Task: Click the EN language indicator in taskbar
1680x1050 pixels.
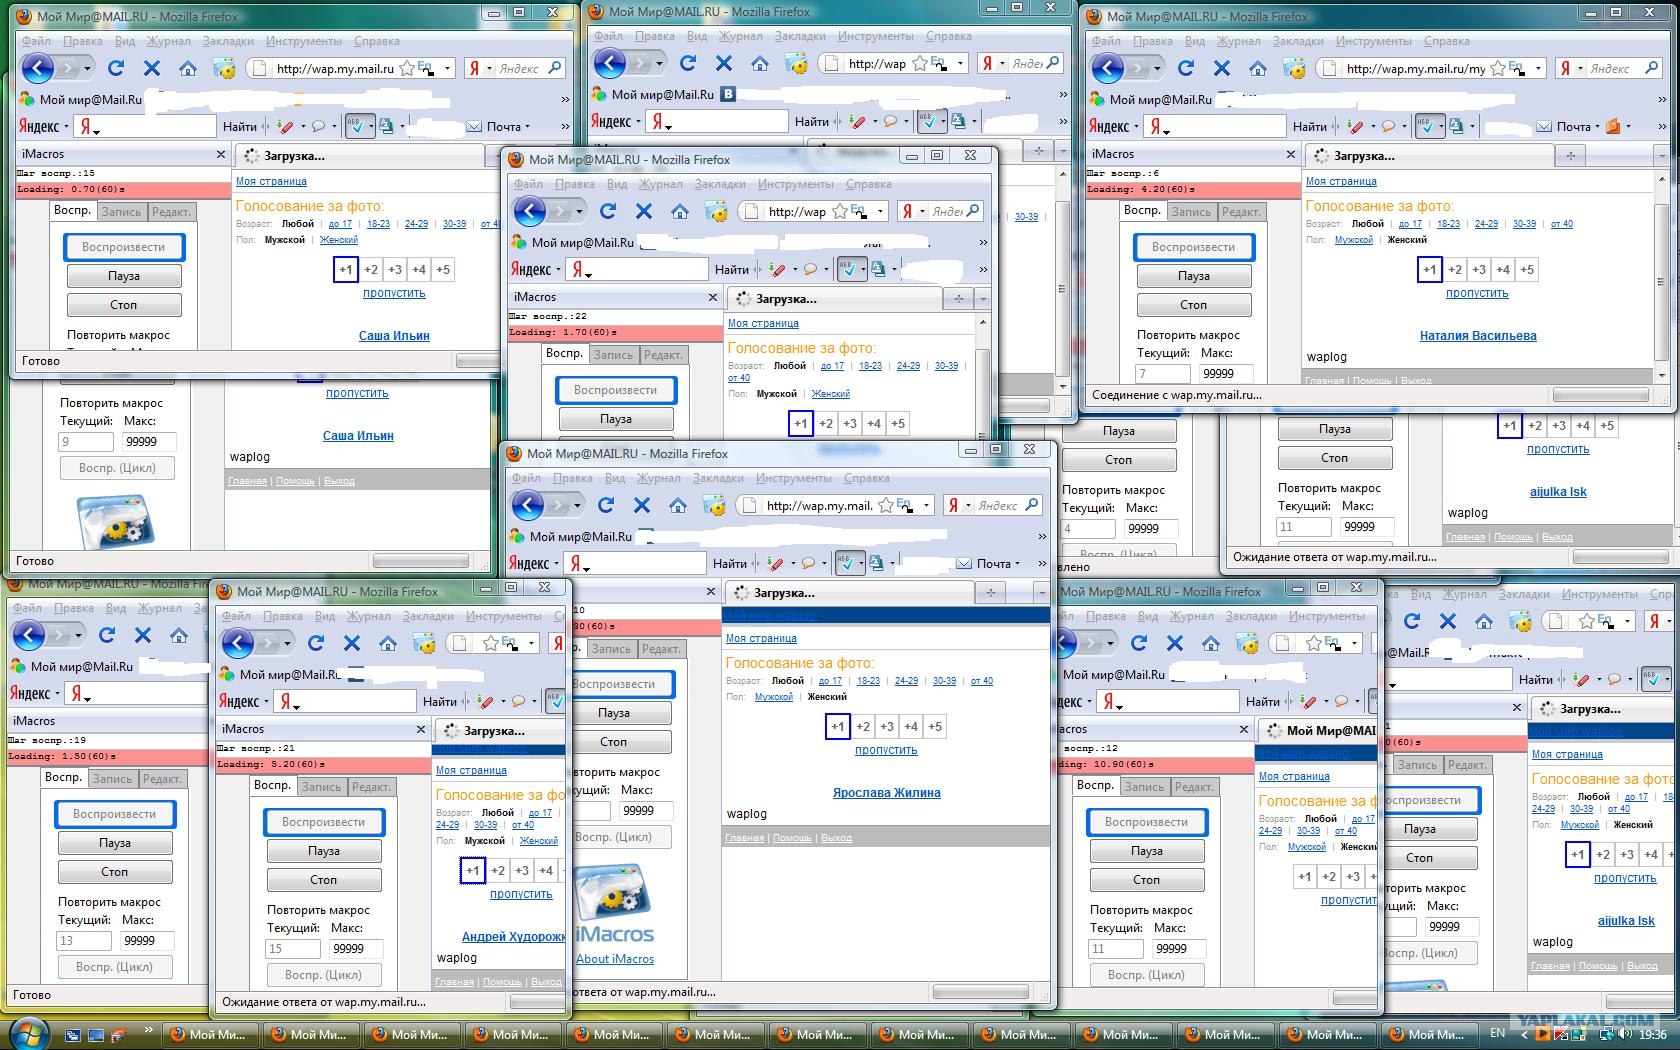Action: tap(1497, 1032)
